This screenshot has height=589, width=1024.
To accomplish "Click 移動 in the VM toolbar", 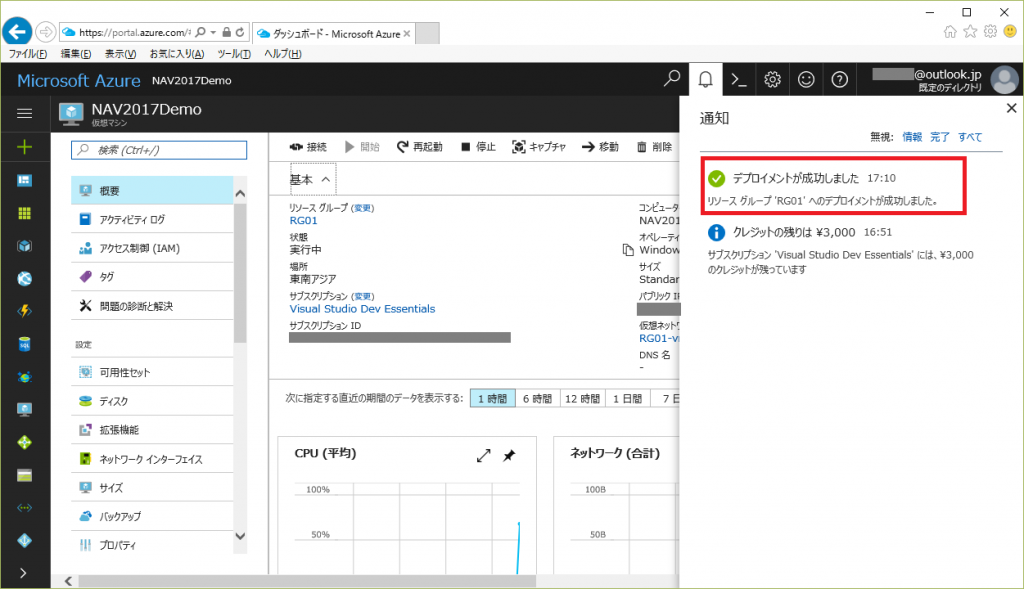I will click(600, 147).
